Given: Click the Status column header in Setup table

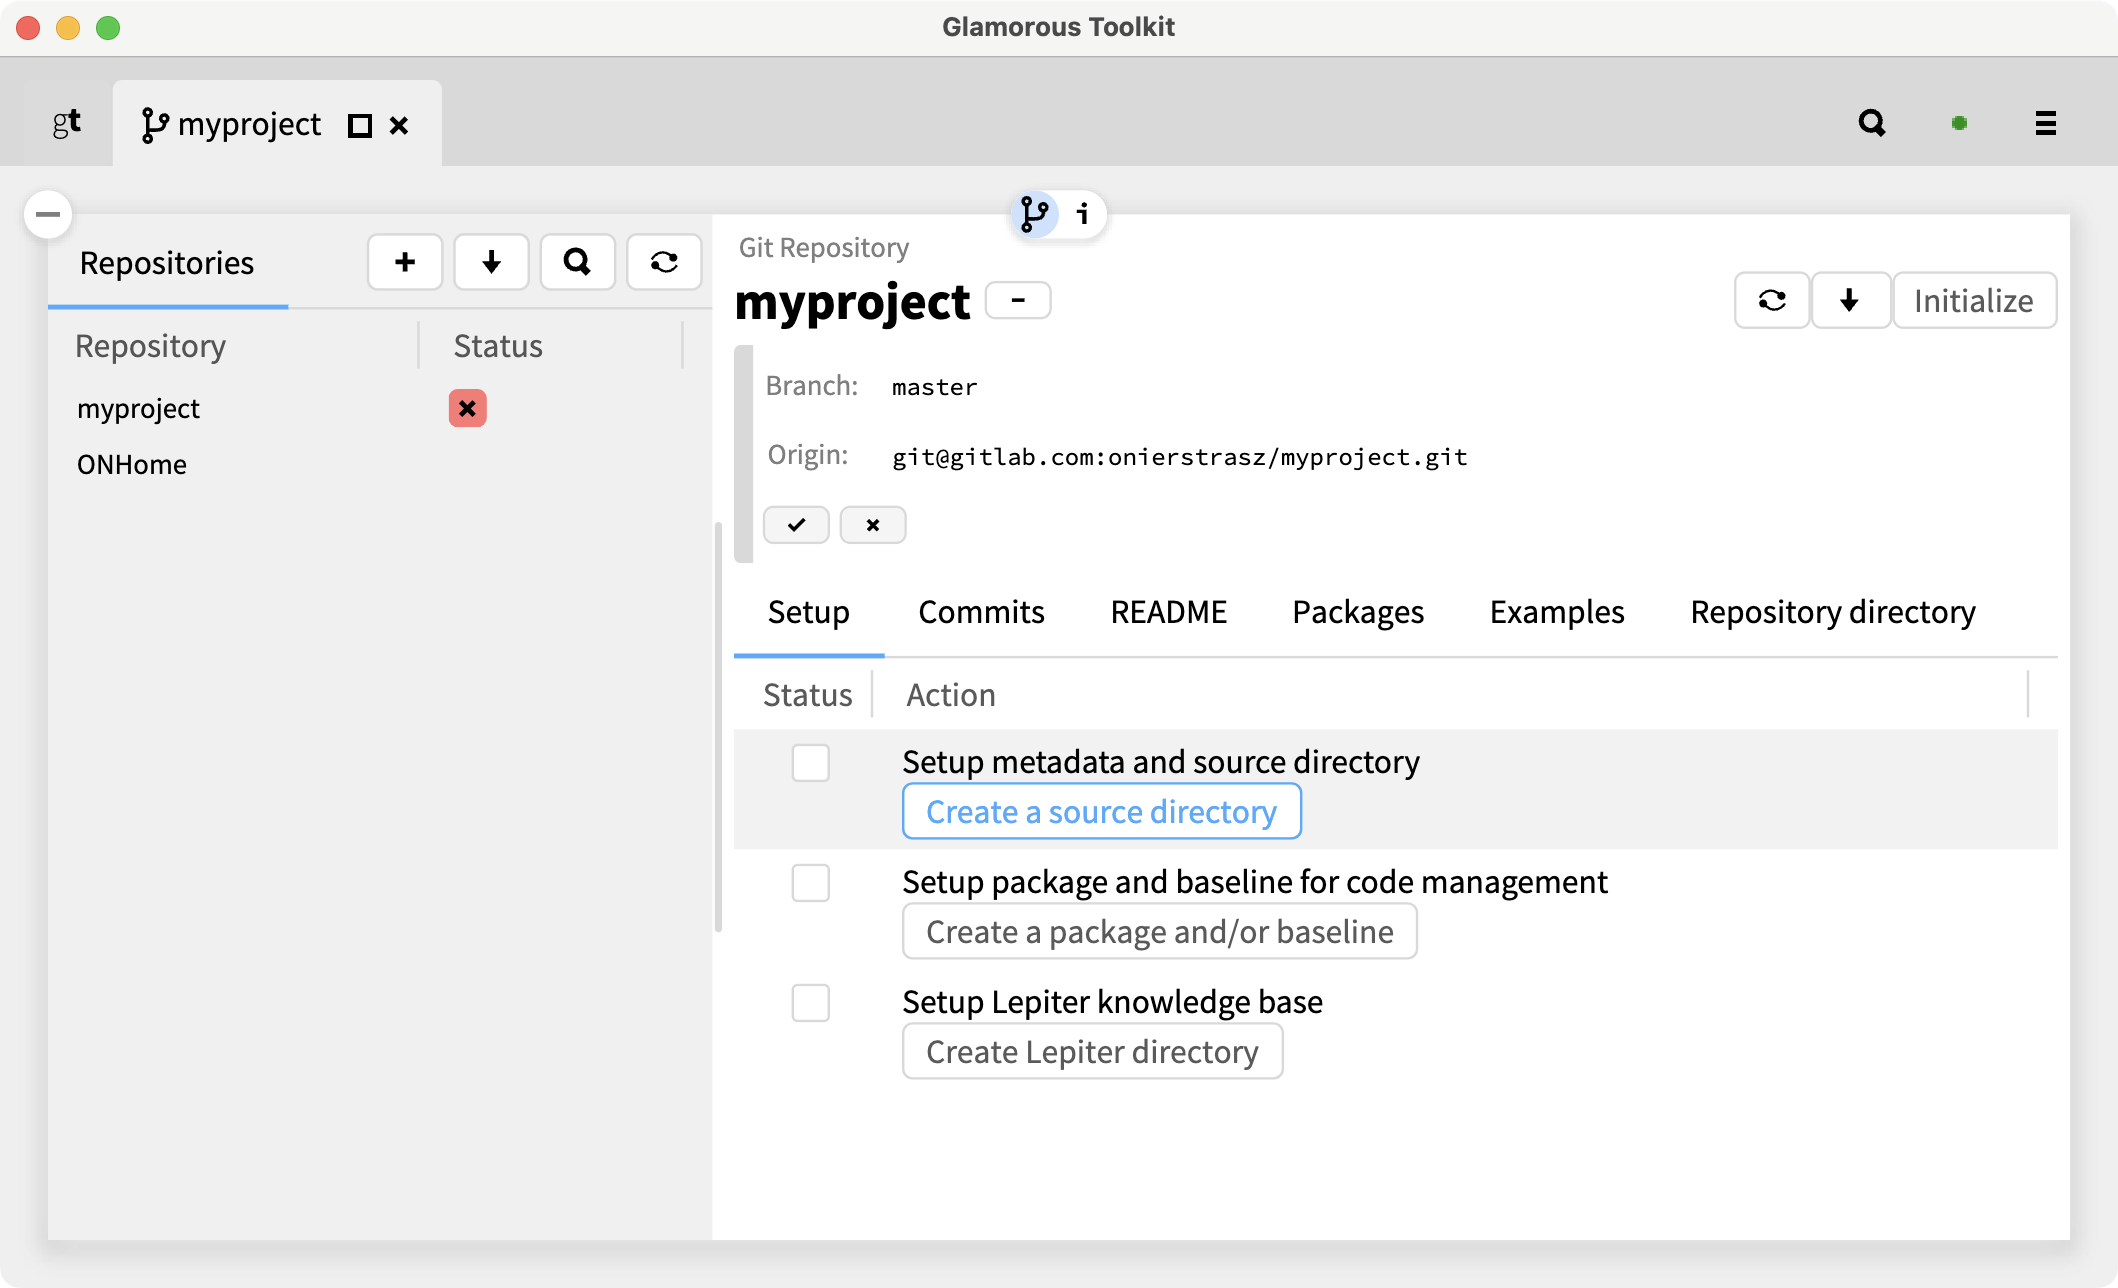Looking at the screenshot, I should tap(808, 695).
